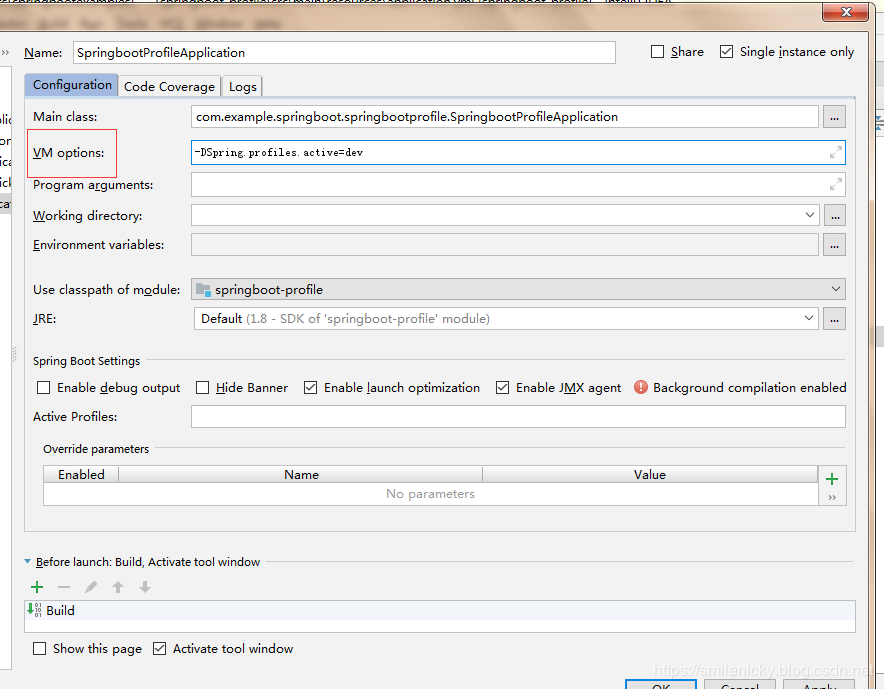Select the Build task in Before launch list
Viewport: 884px width, 689px height.
tap(440, 611)
